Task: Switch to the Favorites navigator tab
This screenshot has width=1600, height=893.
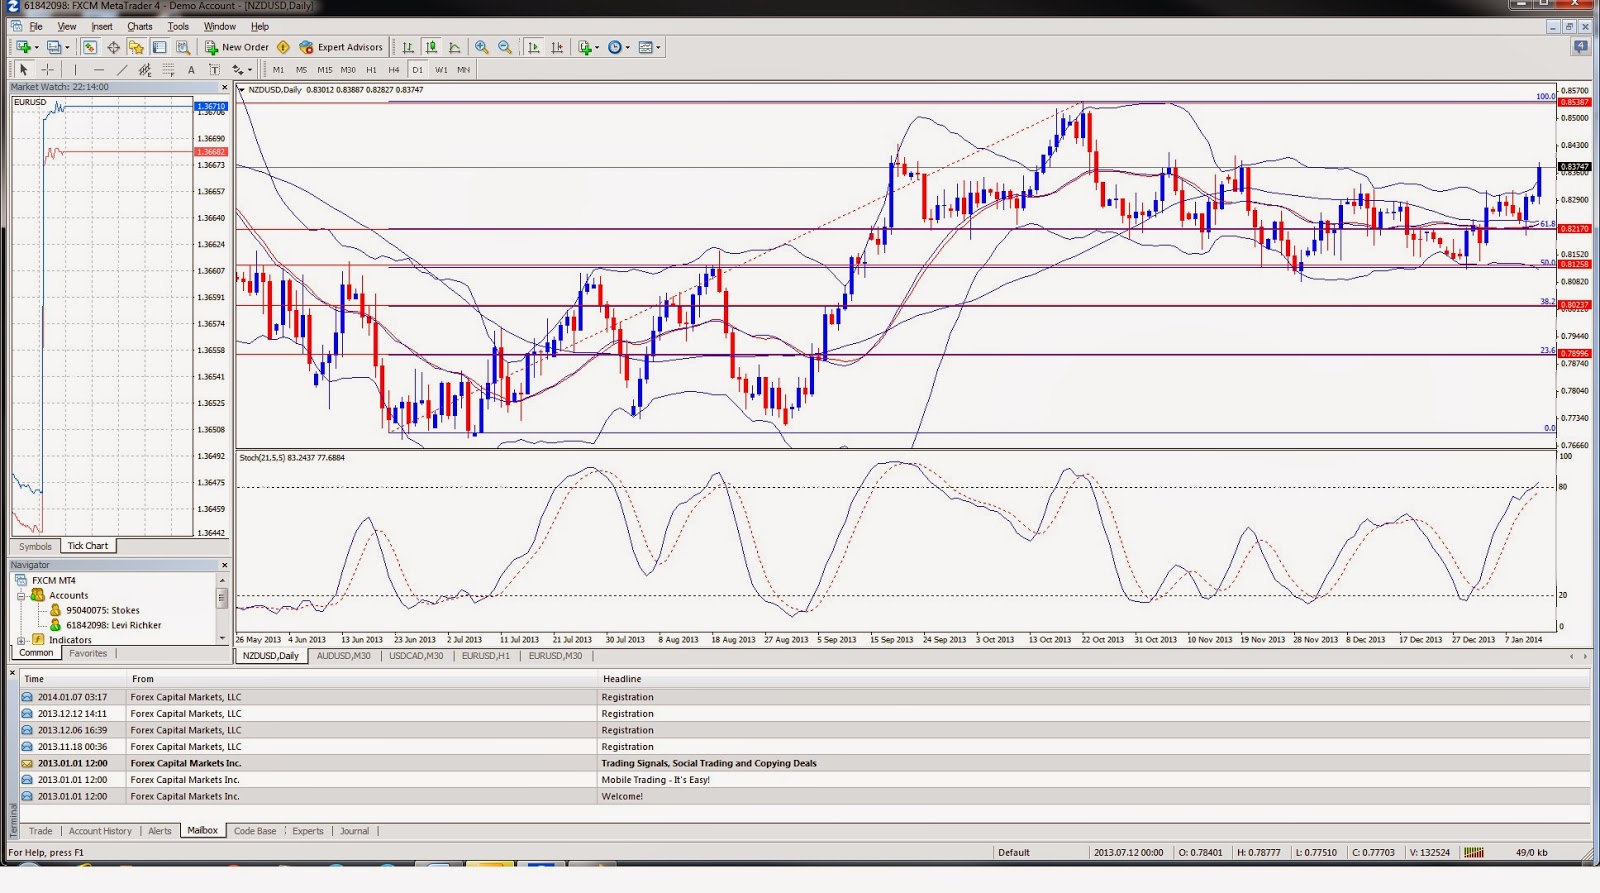Action: [88, 653]
